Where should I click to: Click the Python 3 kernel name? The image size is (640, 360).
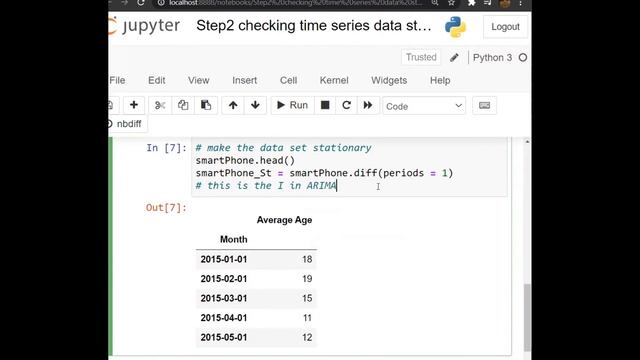tap(492, 58)
